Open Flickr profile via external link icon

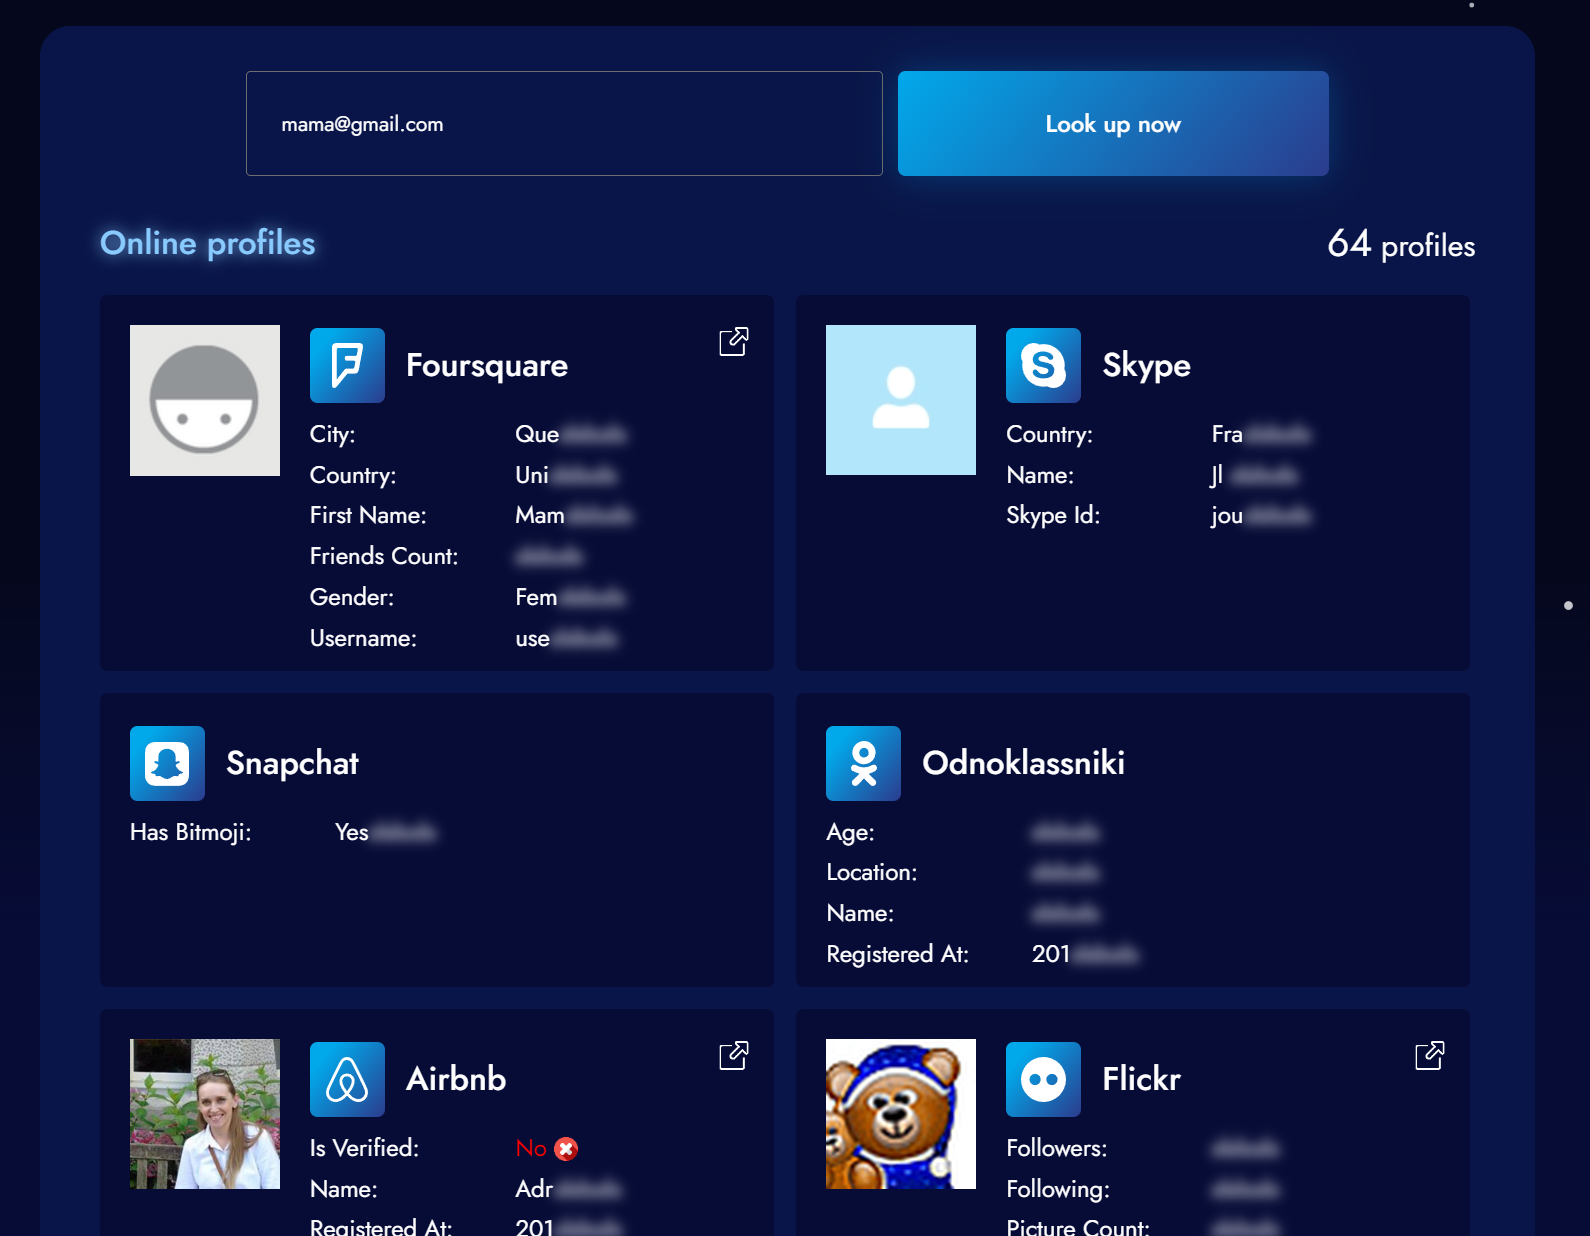pyautogui.click(x=1430, y=1055)
